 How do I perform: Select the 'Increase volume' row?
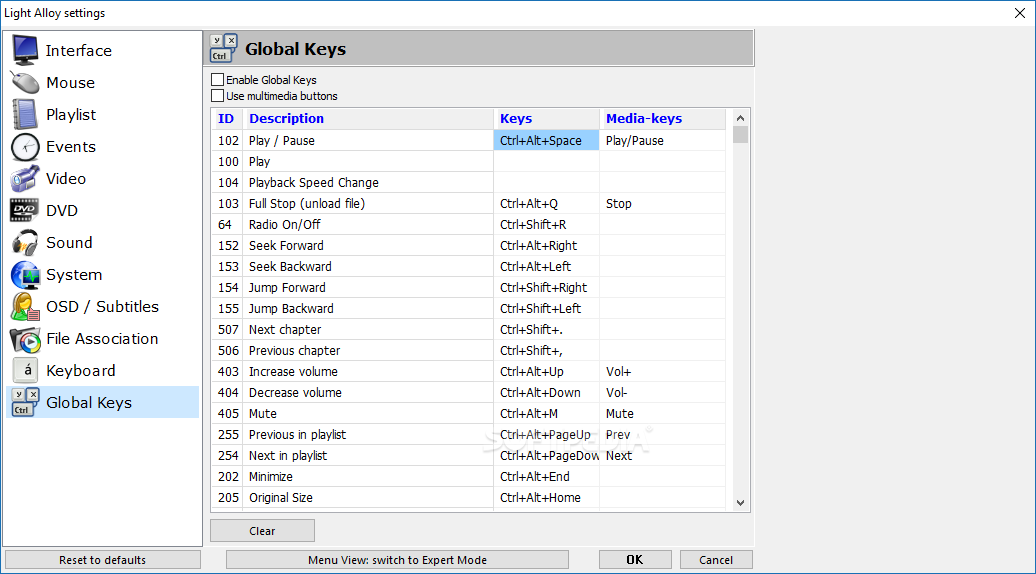468,372
